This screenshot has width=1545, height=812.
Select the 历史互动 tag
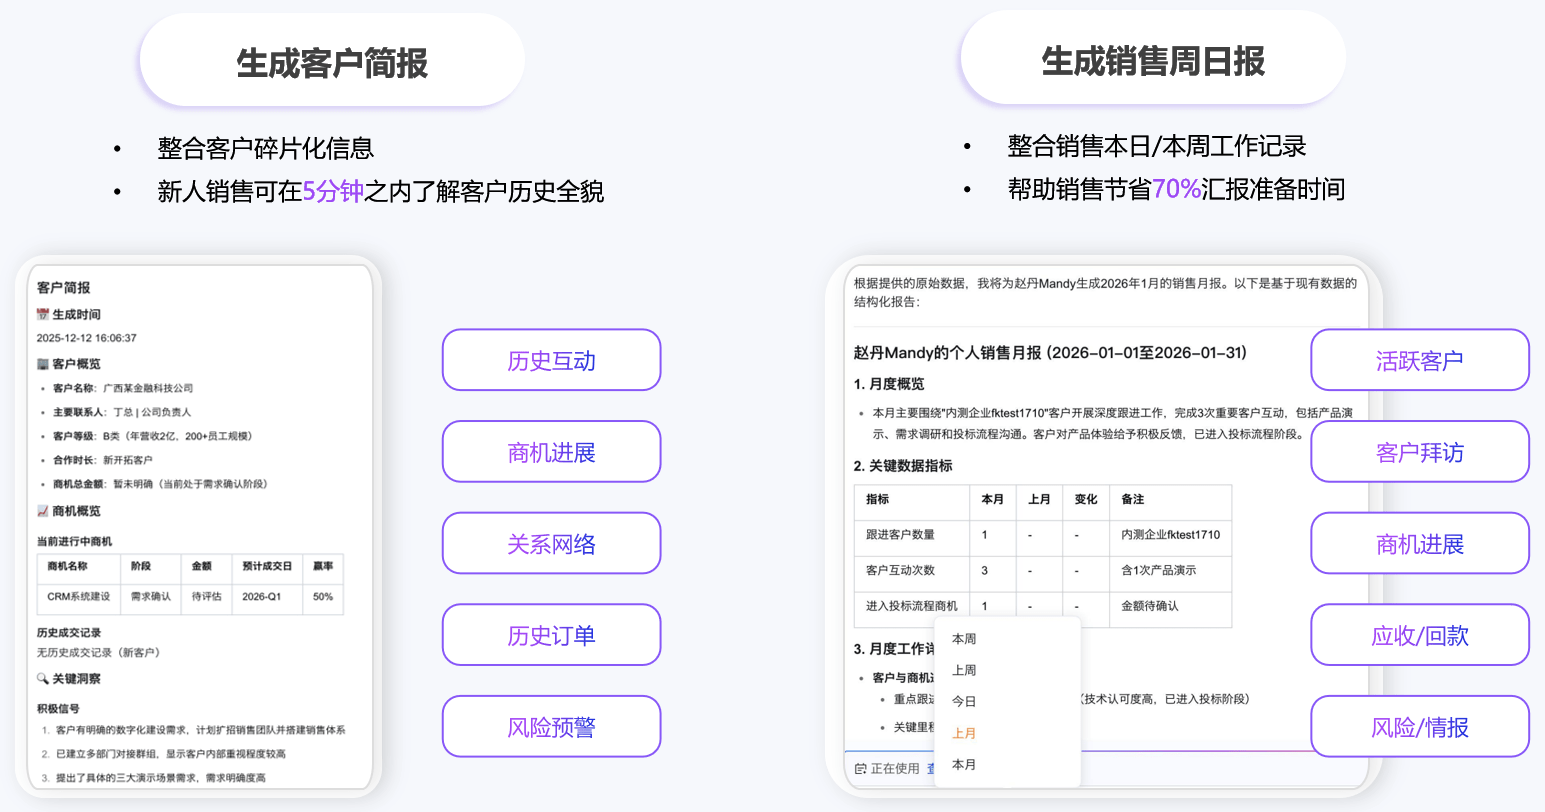[x=551, y=360]
